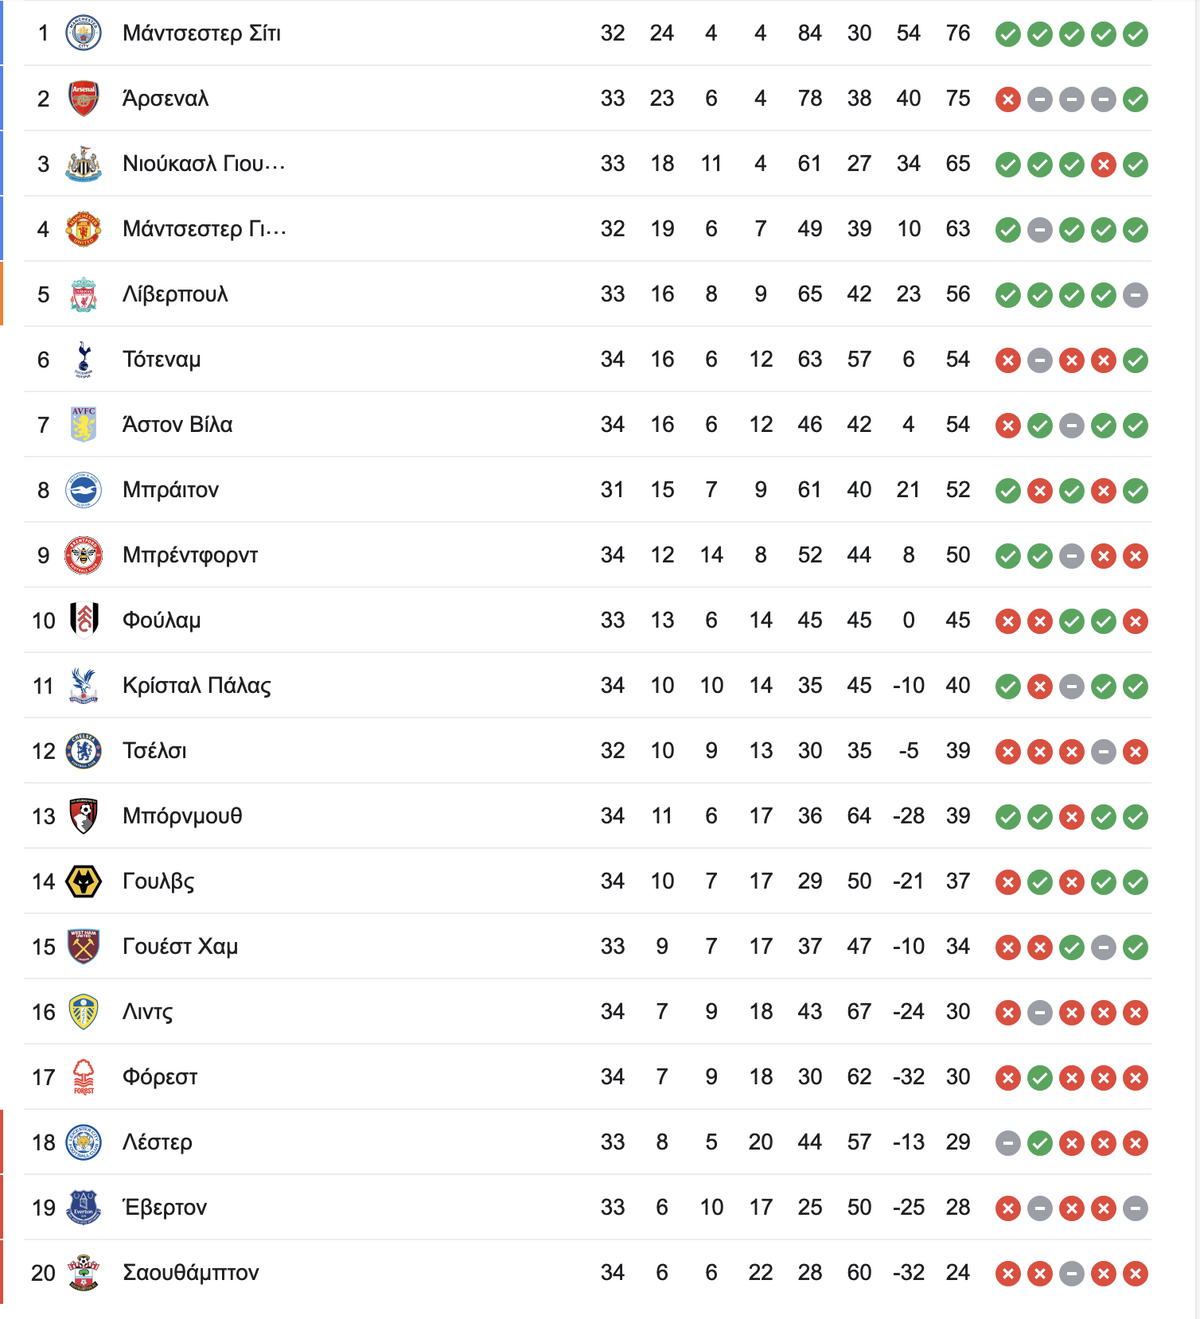The width and height of the screenshot is (1200, 1319).
Task: Click Liverpool's latest draw form indicator
Action: (1135, 295)
